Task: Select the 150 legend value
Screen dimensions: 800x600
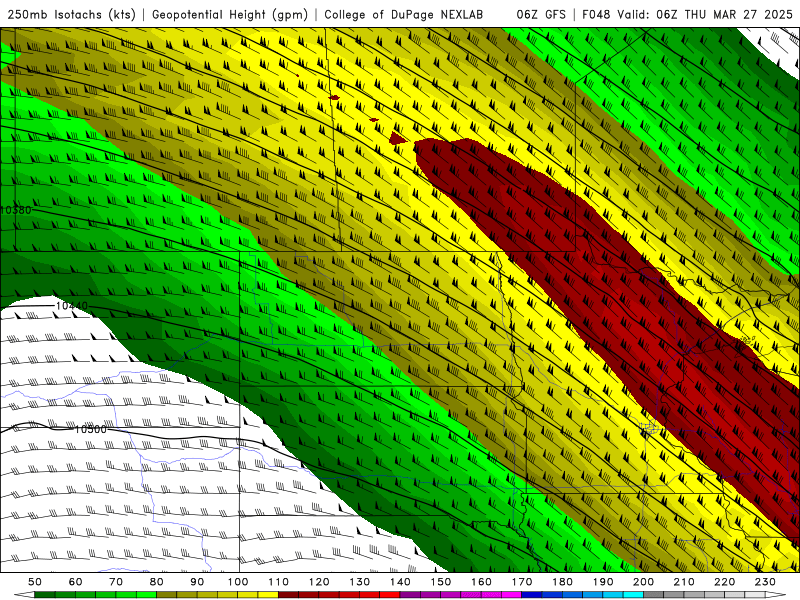Action: pos(441,582)
